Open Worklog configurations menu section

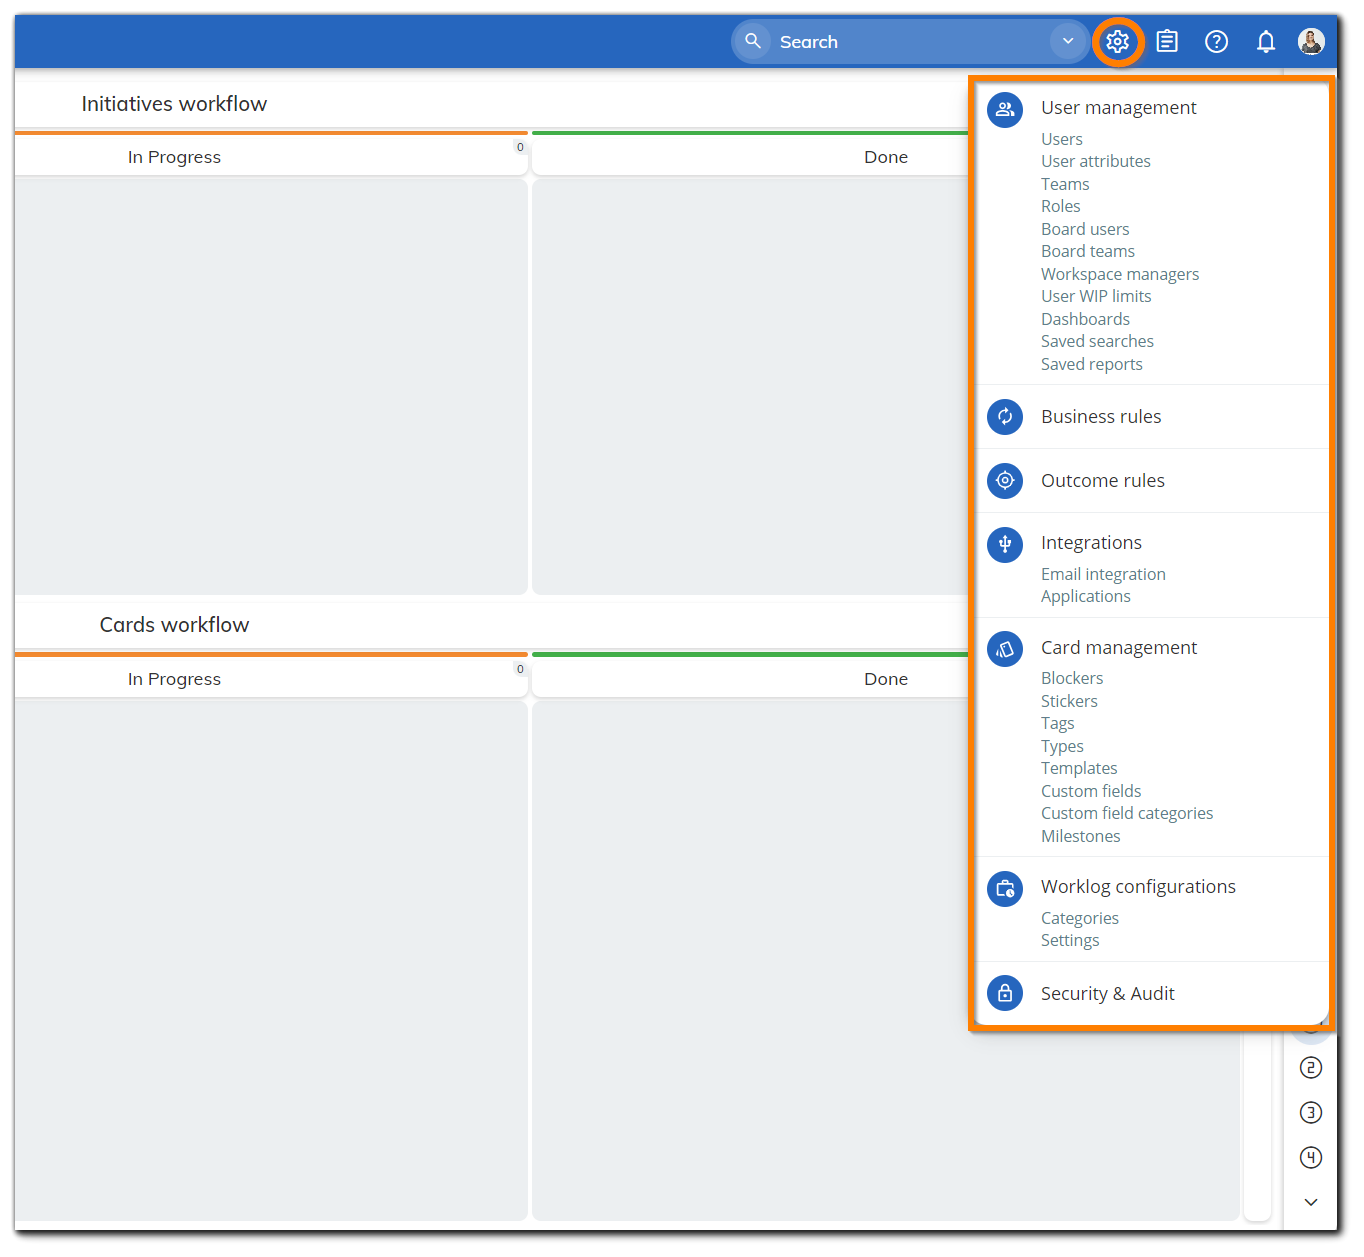[x=1137, y=887]
